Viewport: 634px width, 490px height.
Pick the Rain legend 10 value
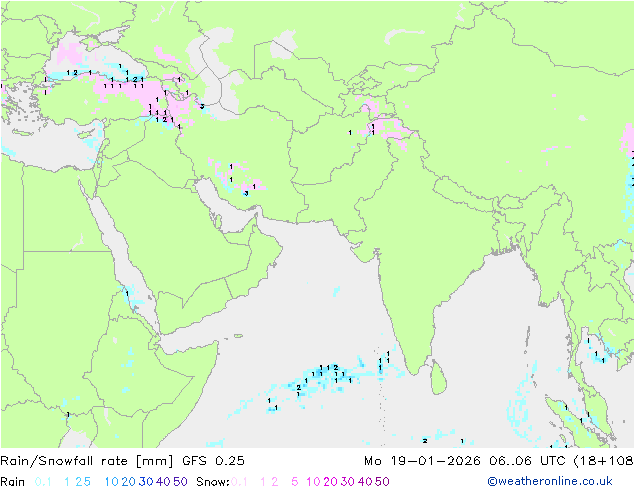[x=112, y=482]
